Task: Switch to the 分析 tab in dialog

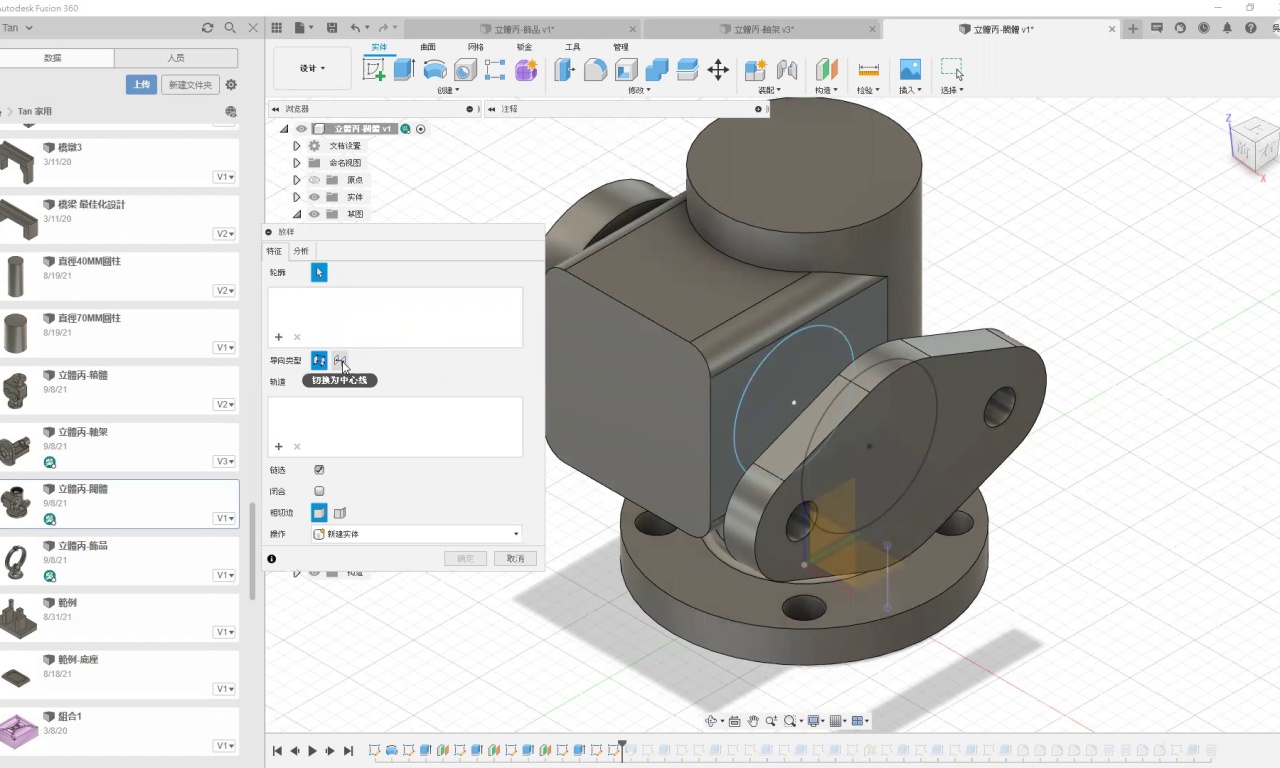Action: point(301,251)
